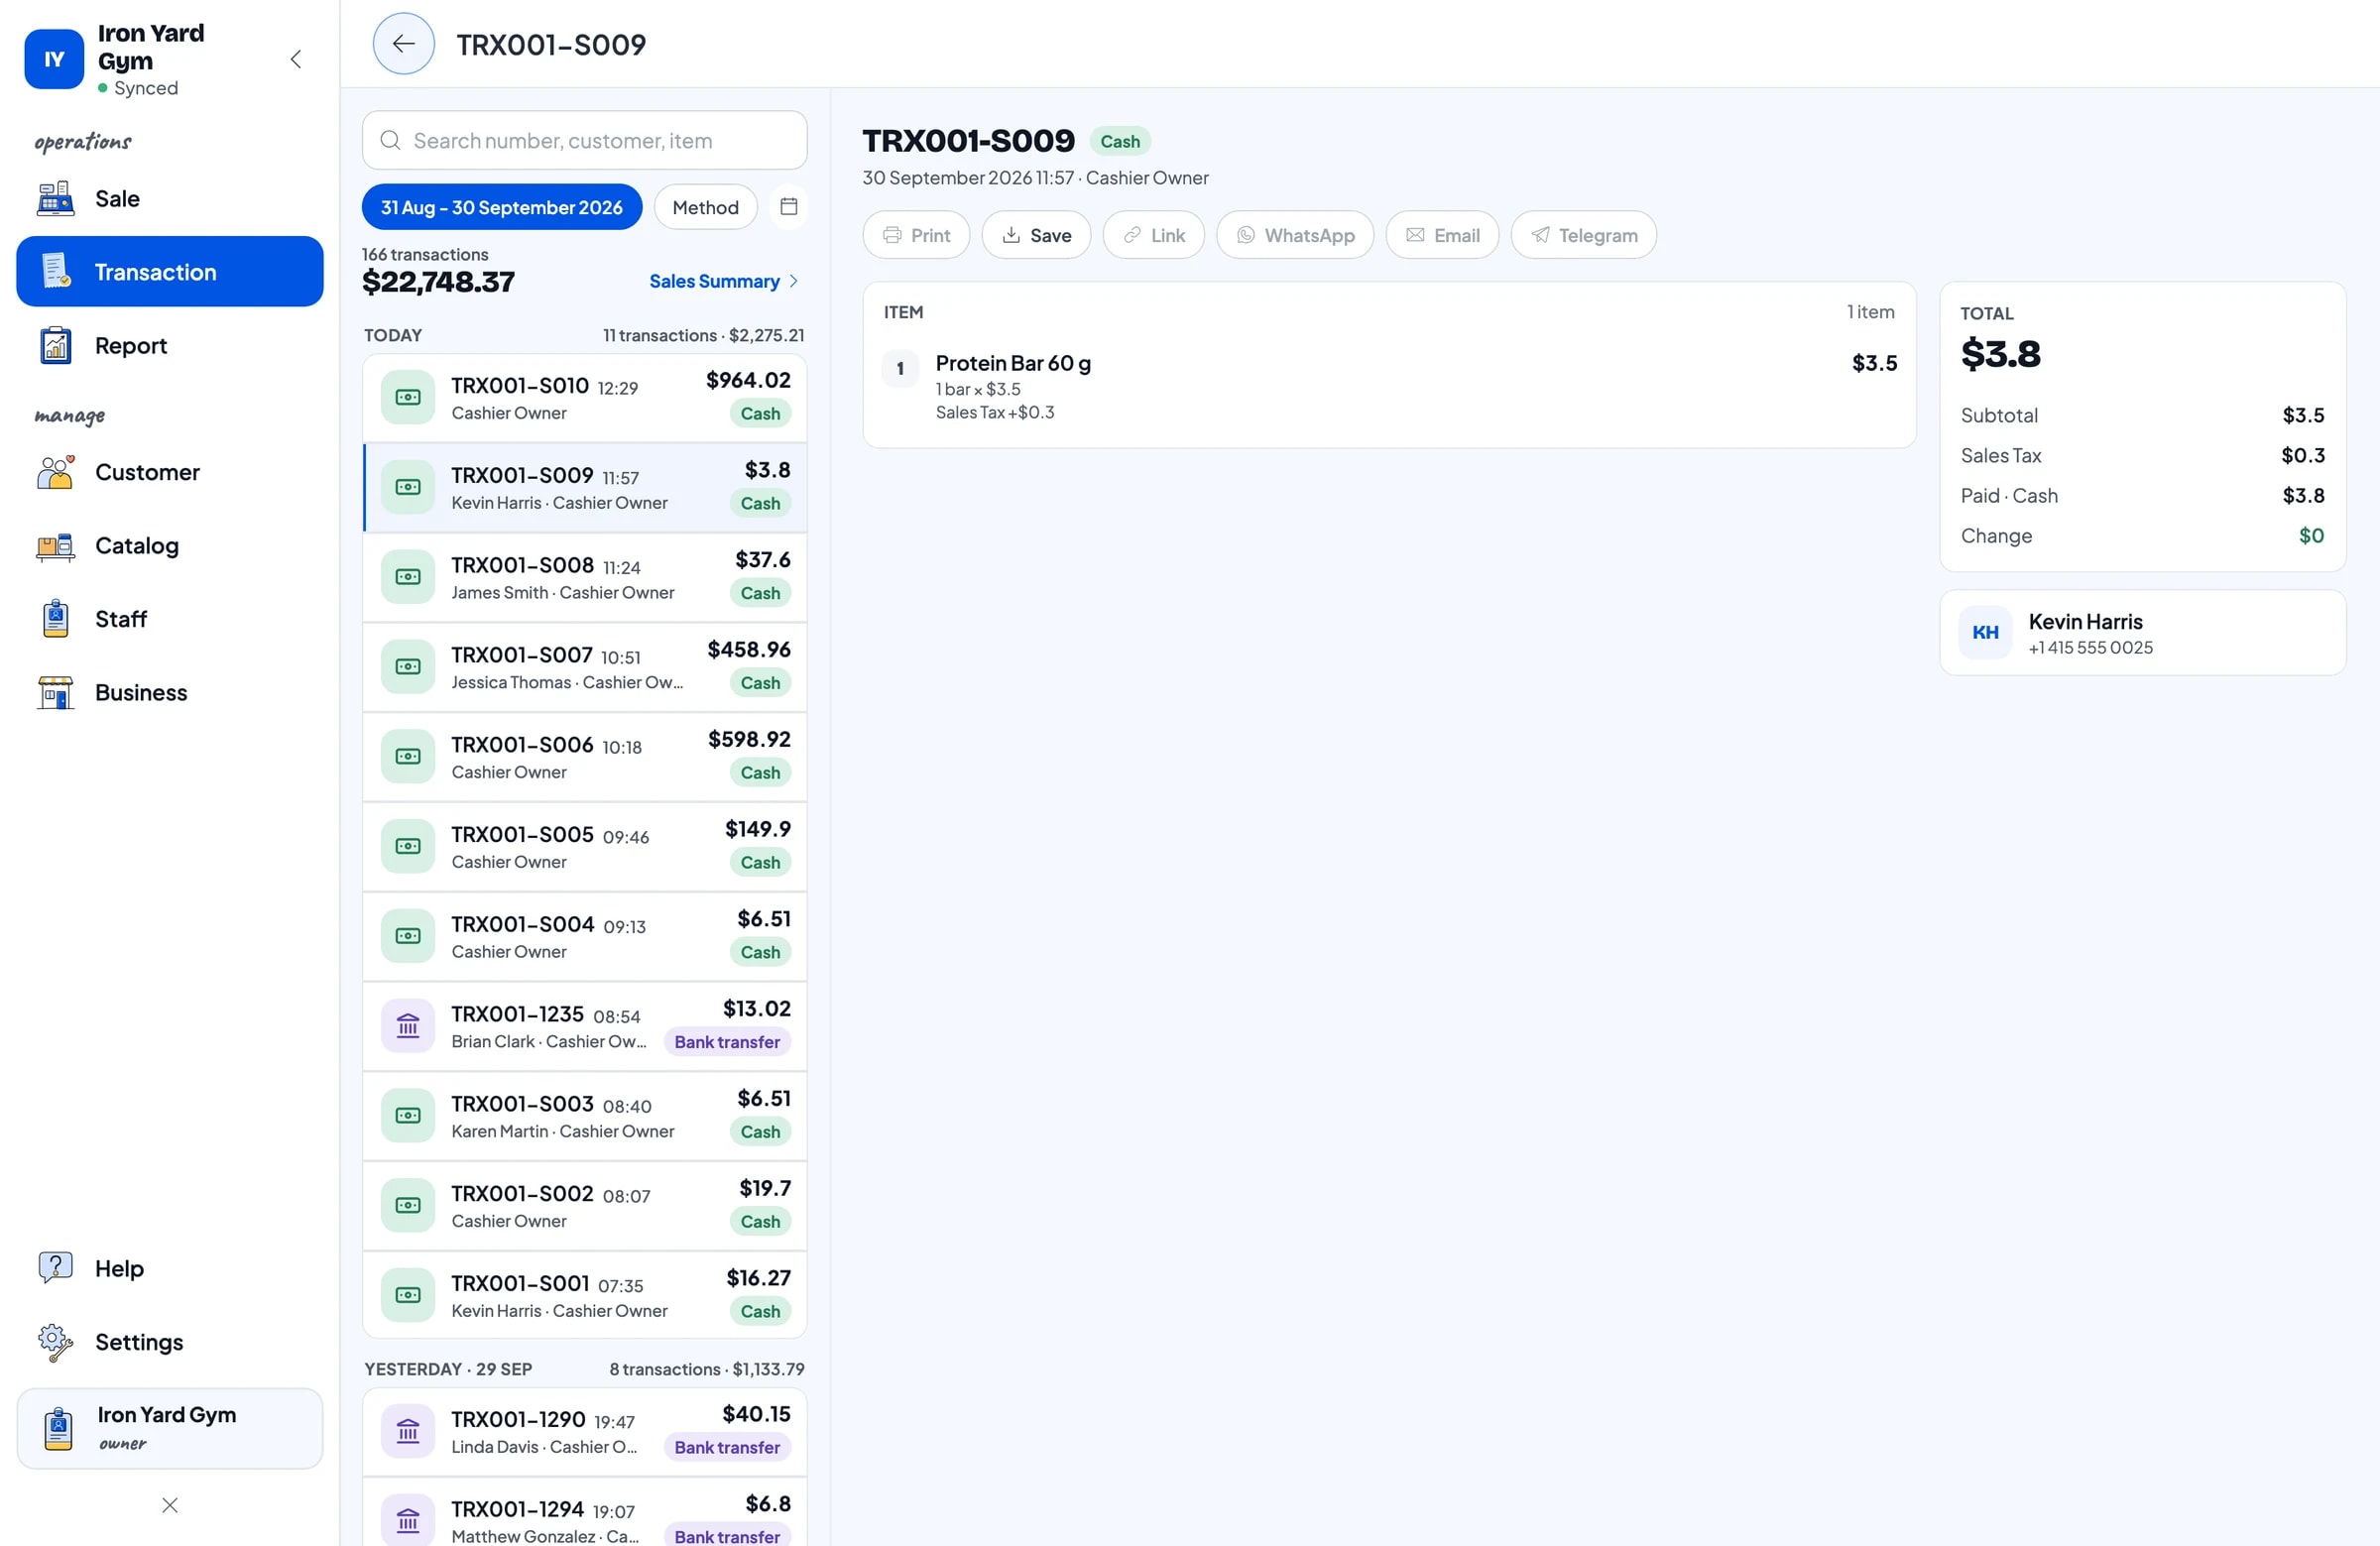Image resolution: width=2380 pixels, height=1546 pixels.
Task: Select transaction TRX001-S002 for $19.7
Action: coord(584,1206)
